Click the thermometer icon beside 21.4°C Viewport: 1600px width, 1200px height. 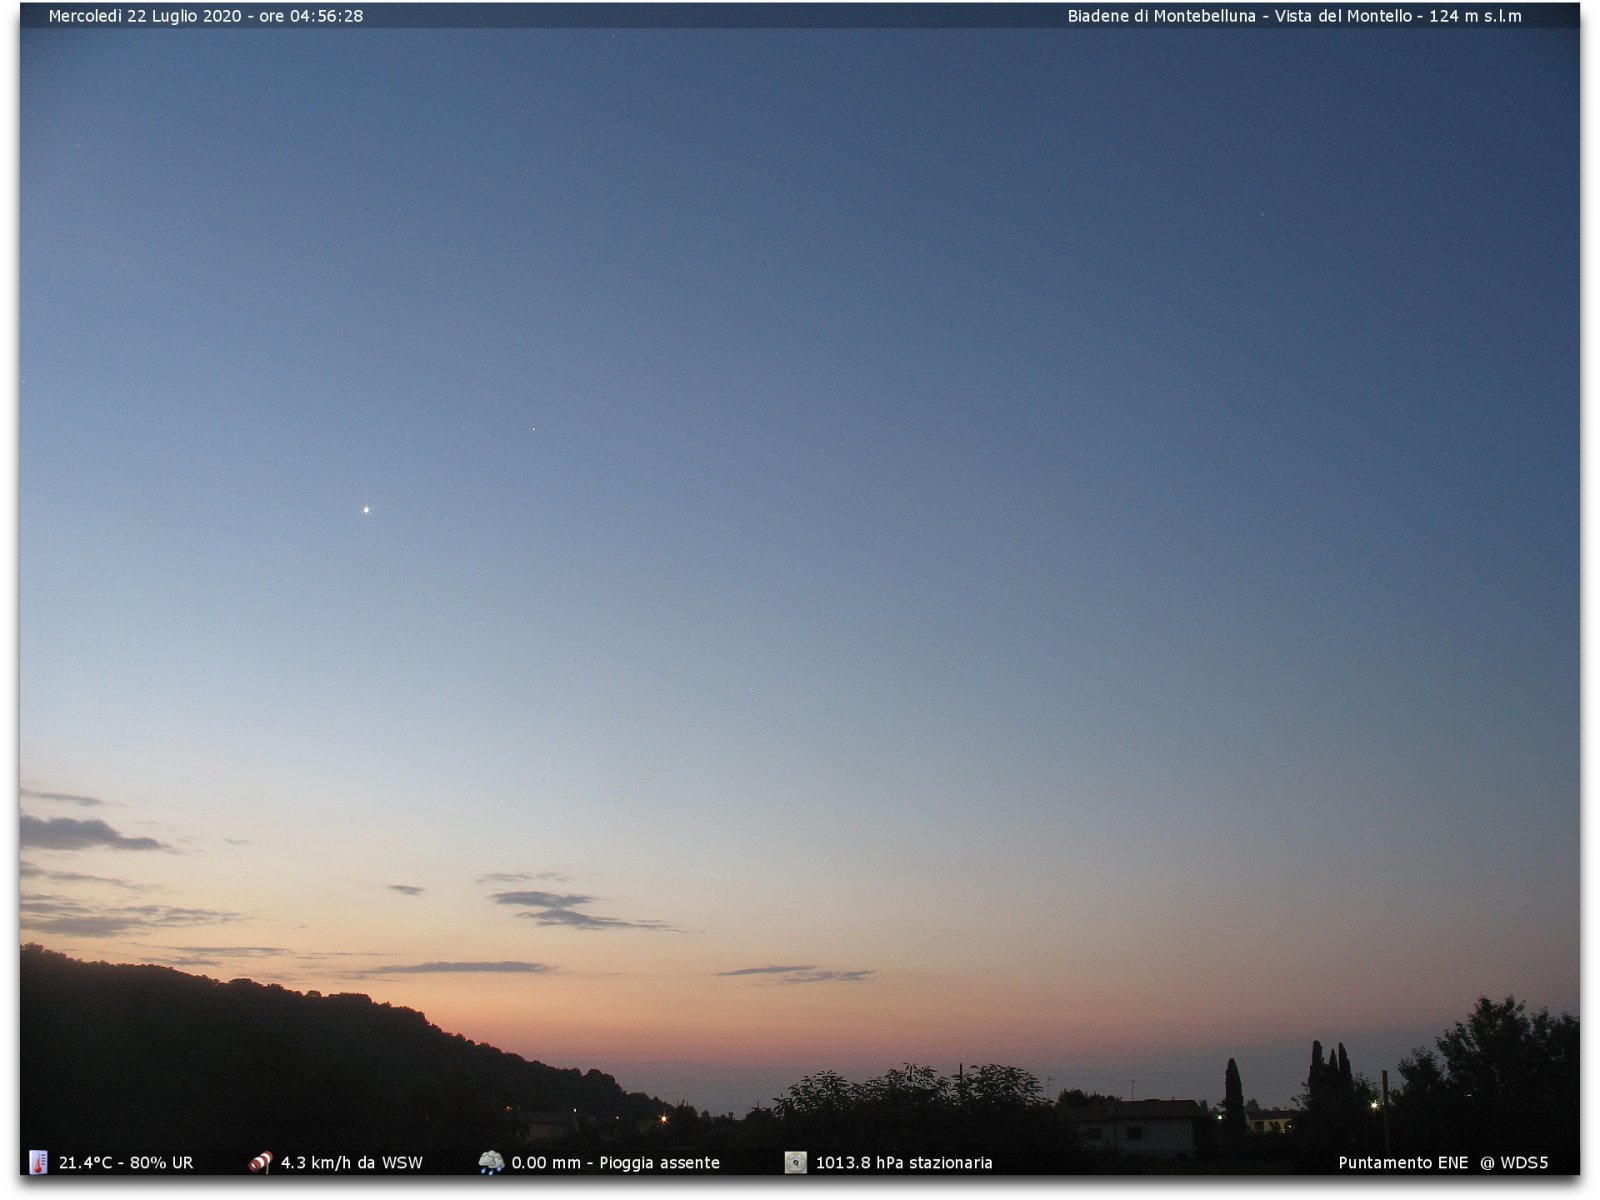[38, 1162]
